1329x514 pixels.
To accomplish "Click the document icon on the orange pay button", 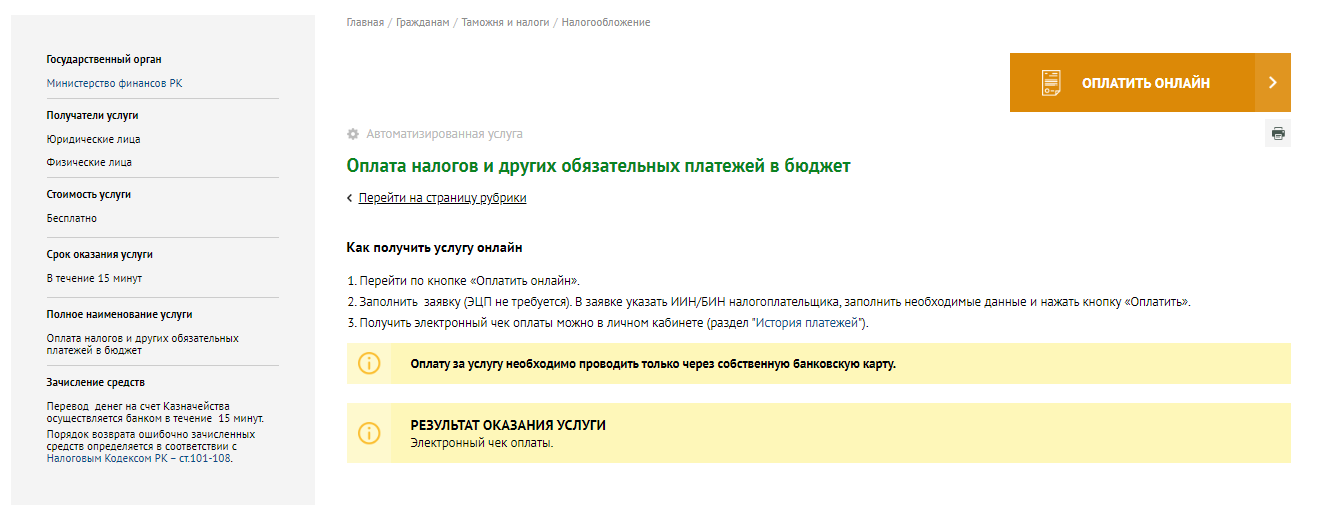I will click(x=1050, y=83).
